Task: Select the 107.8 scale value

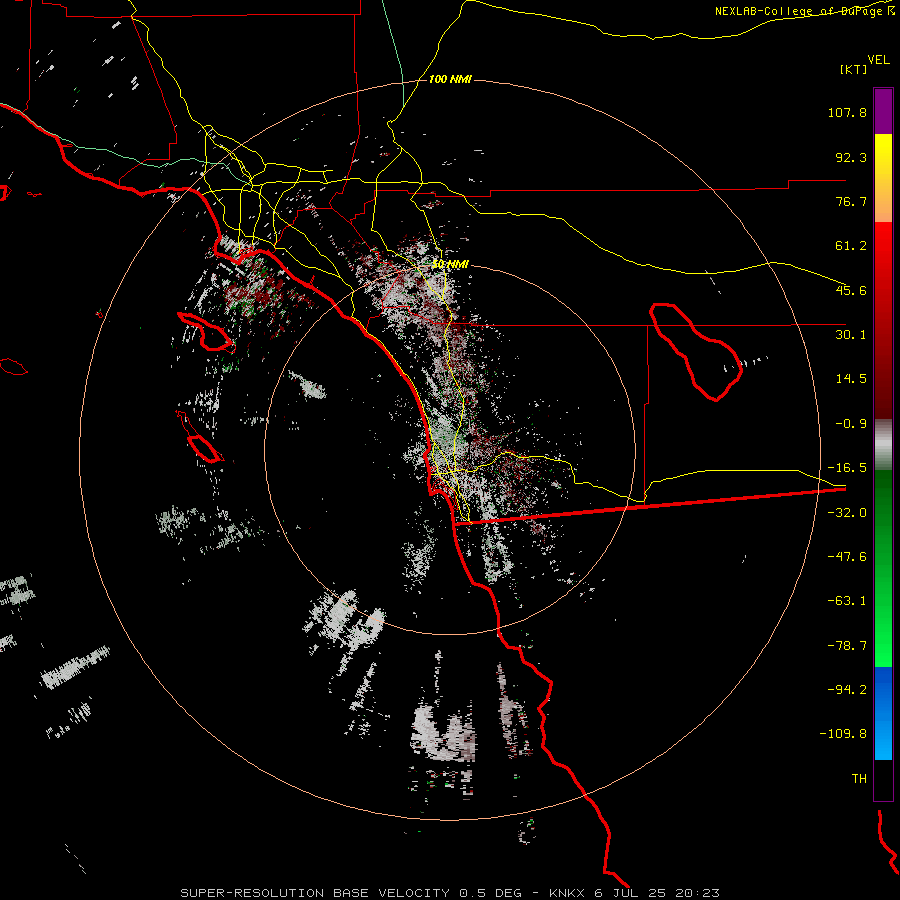Action: [847, 112]
